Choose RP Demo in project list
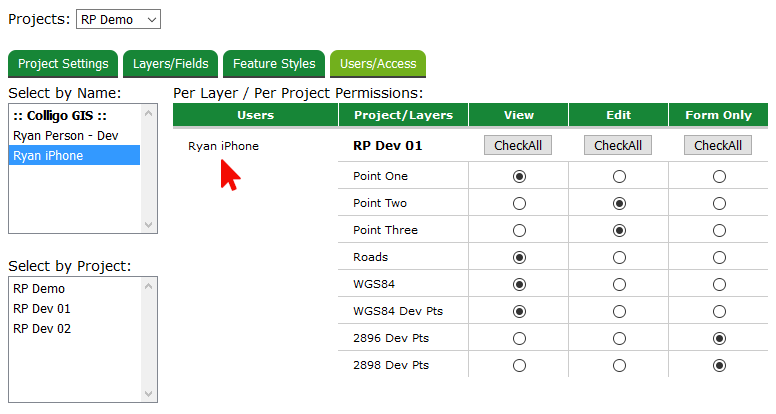Viewport: 776px width, 414px height. tap(38, 289)
